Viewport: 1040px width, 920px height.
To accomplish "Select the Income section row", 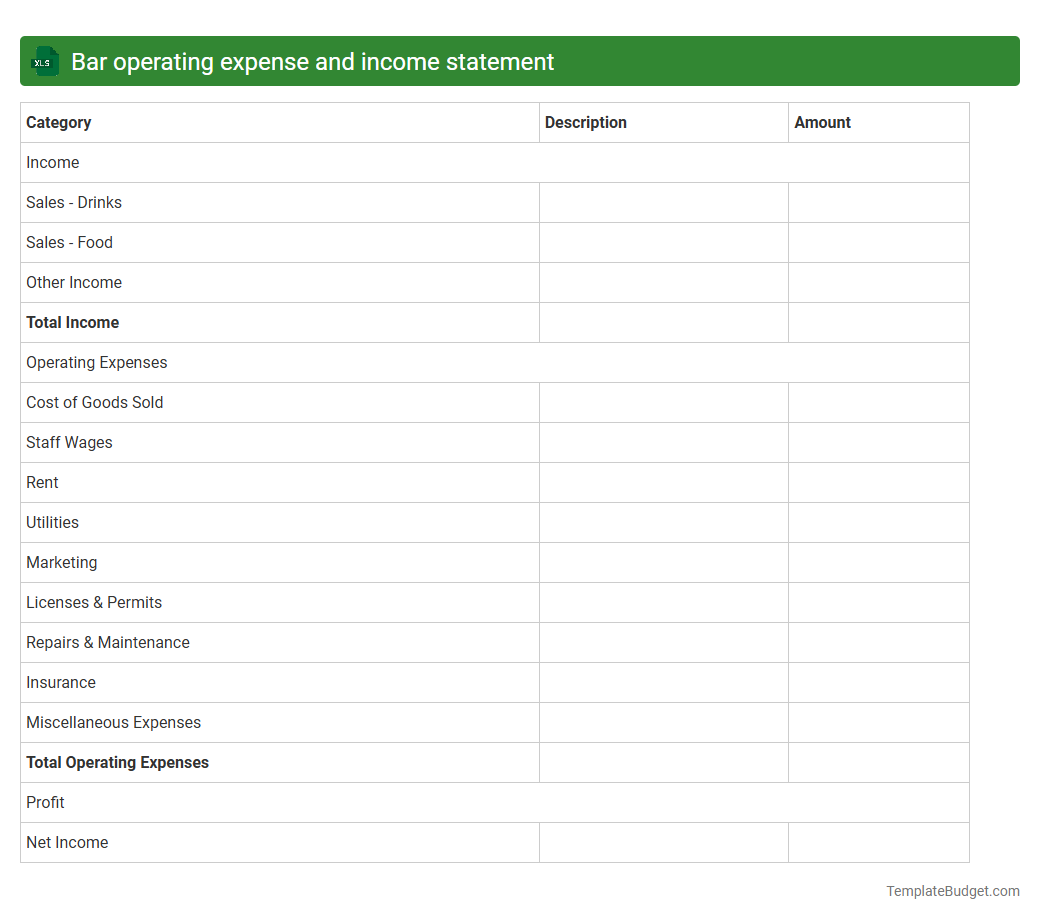I will 52,162.
